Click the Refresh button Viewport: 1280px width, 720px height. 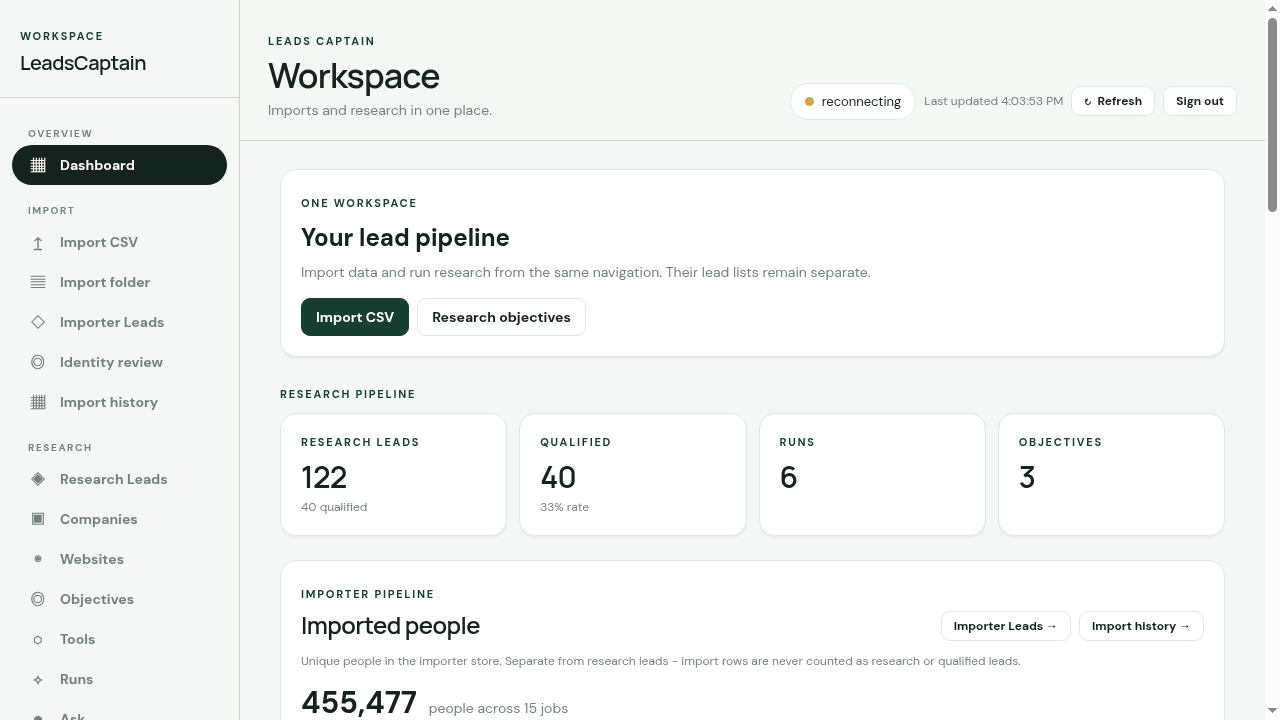[1113, 101]
